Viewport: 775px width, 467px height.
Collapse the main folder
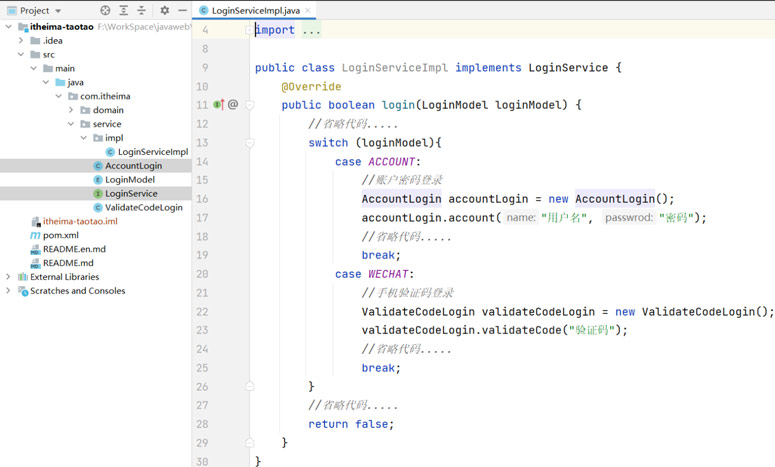(34, 68)
